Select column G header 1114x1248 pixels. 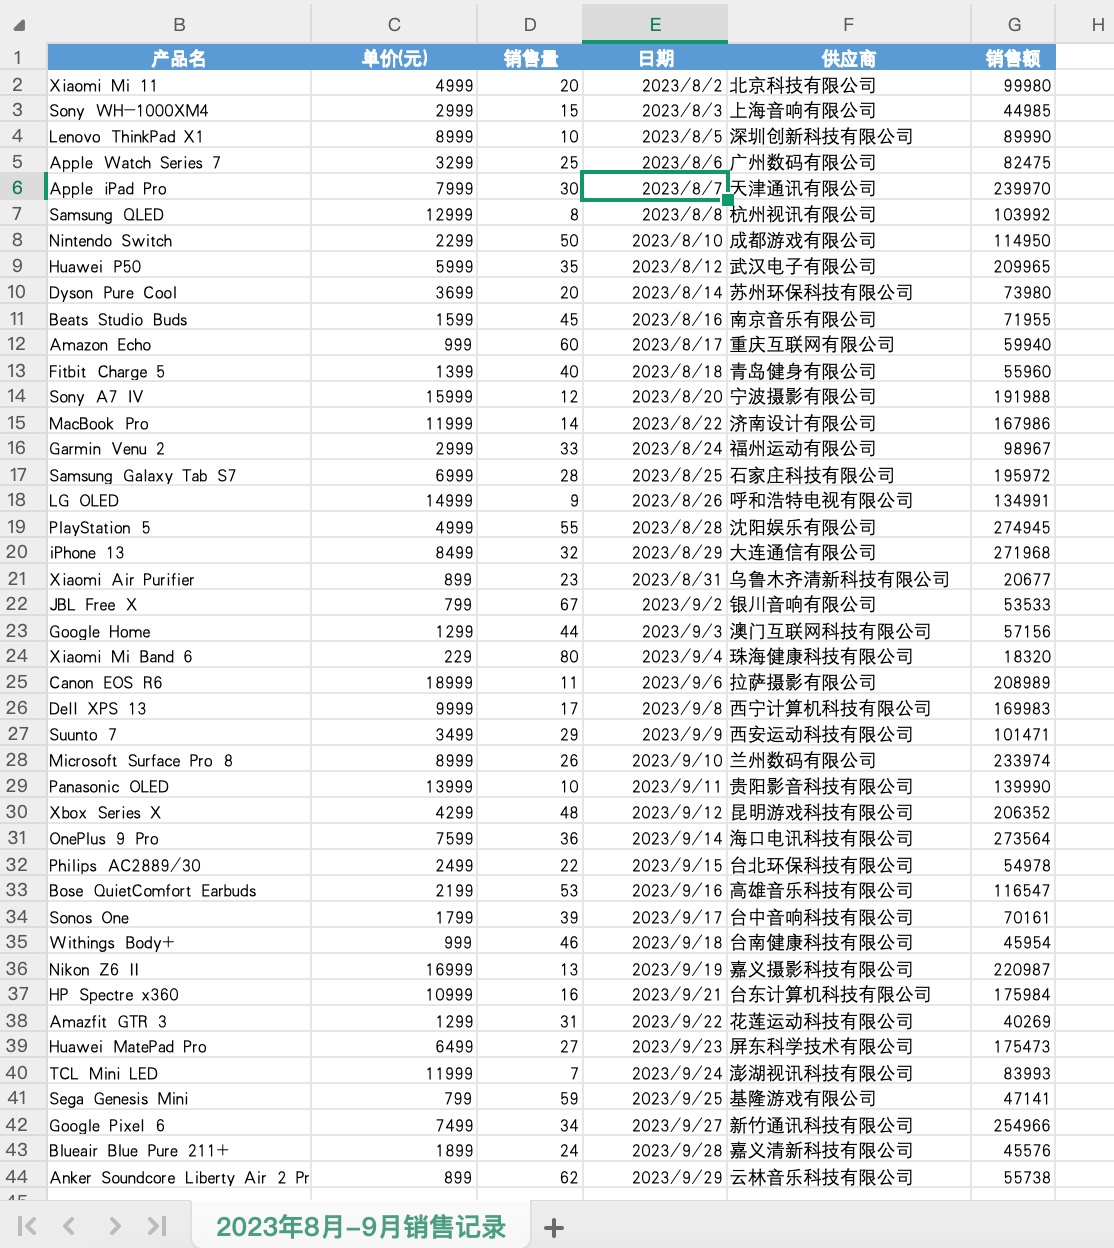[1014, 24]
